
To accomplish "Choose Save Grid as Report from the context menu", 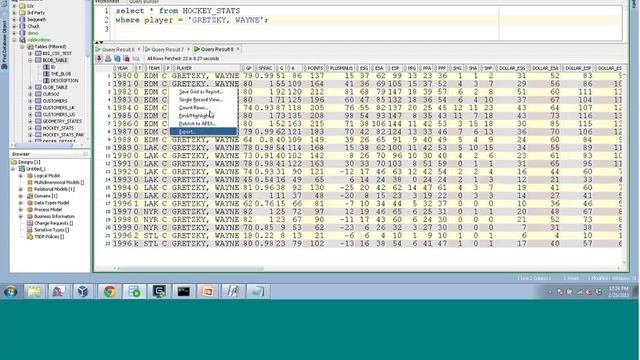I will 203,92.
